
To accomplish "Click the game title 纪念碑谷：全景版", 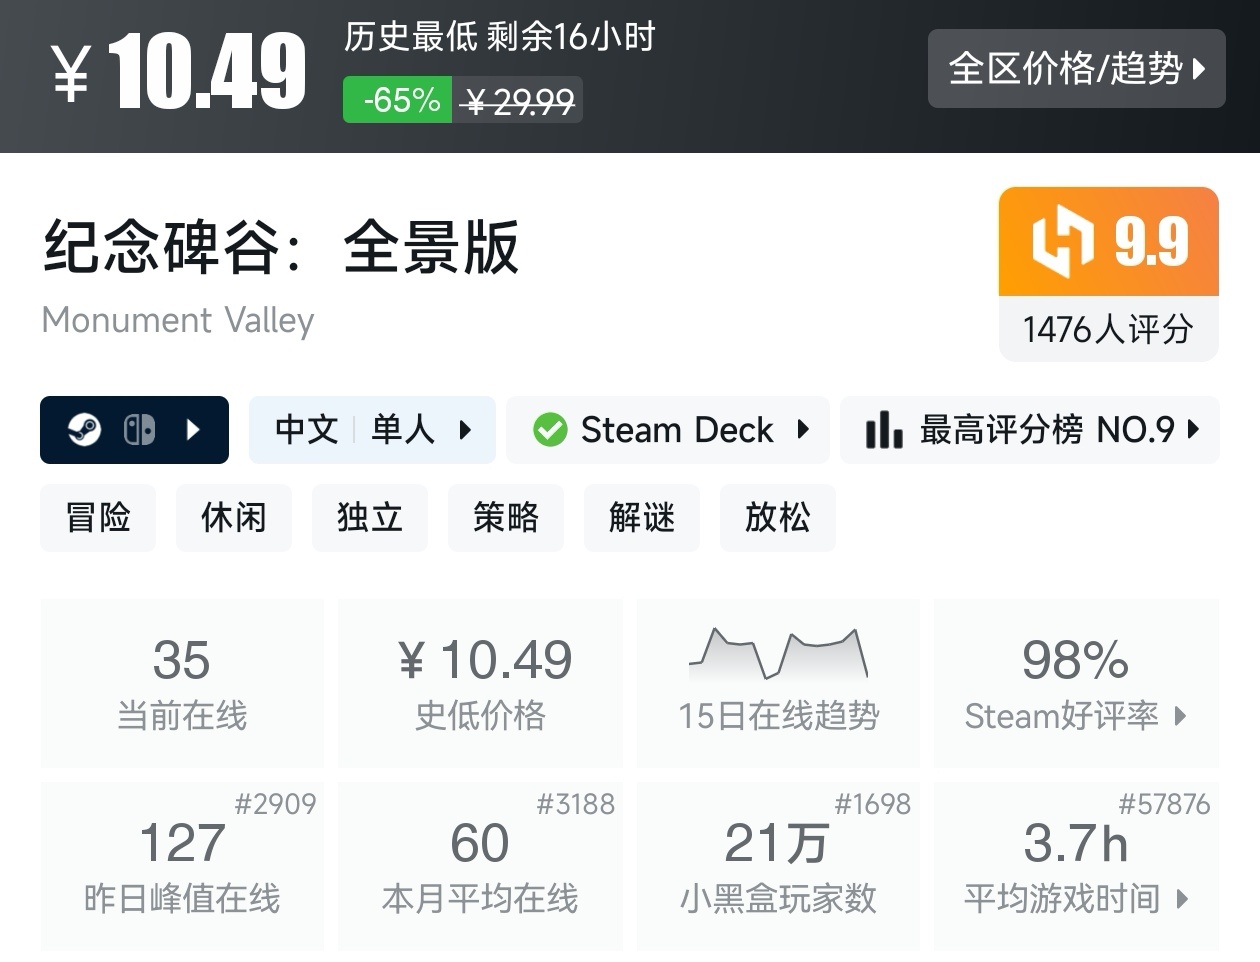I will (281, 247).
